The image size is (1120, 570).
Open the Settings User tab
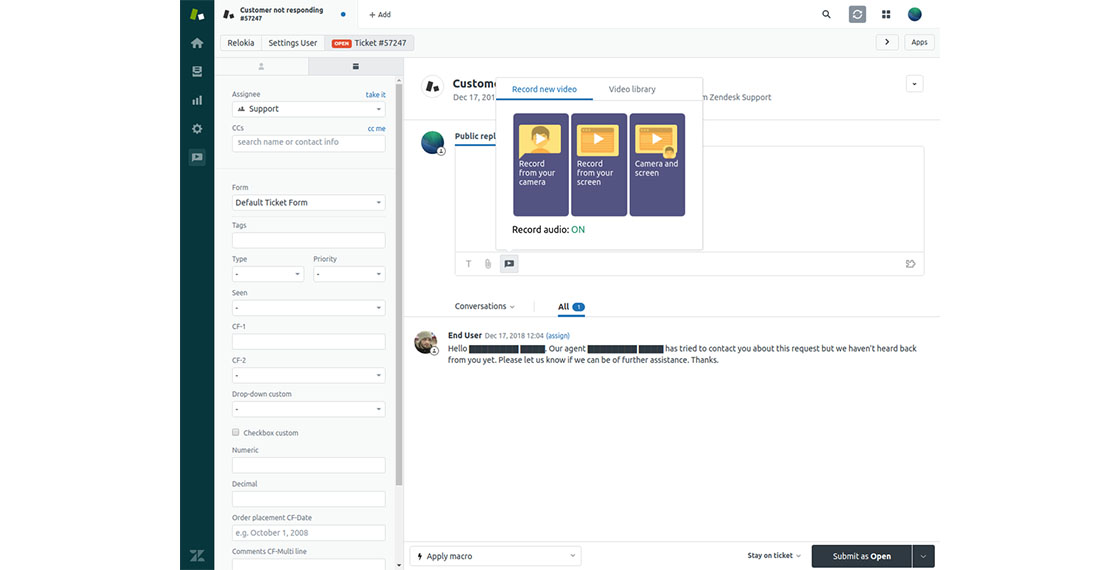pos(293,43)
